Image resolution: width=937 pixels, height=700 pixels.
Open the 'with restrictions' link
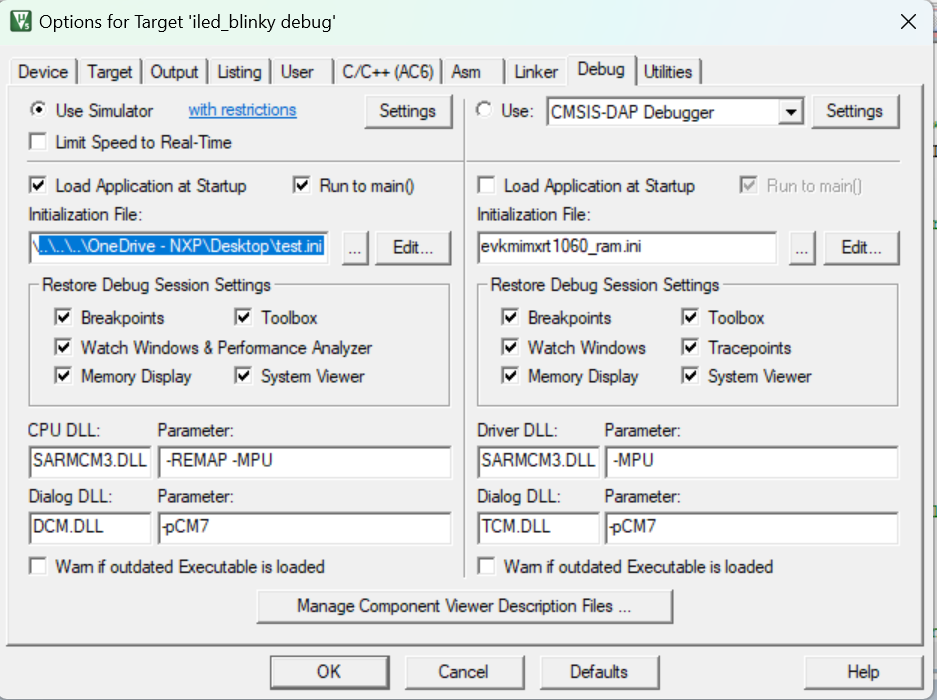241,111
